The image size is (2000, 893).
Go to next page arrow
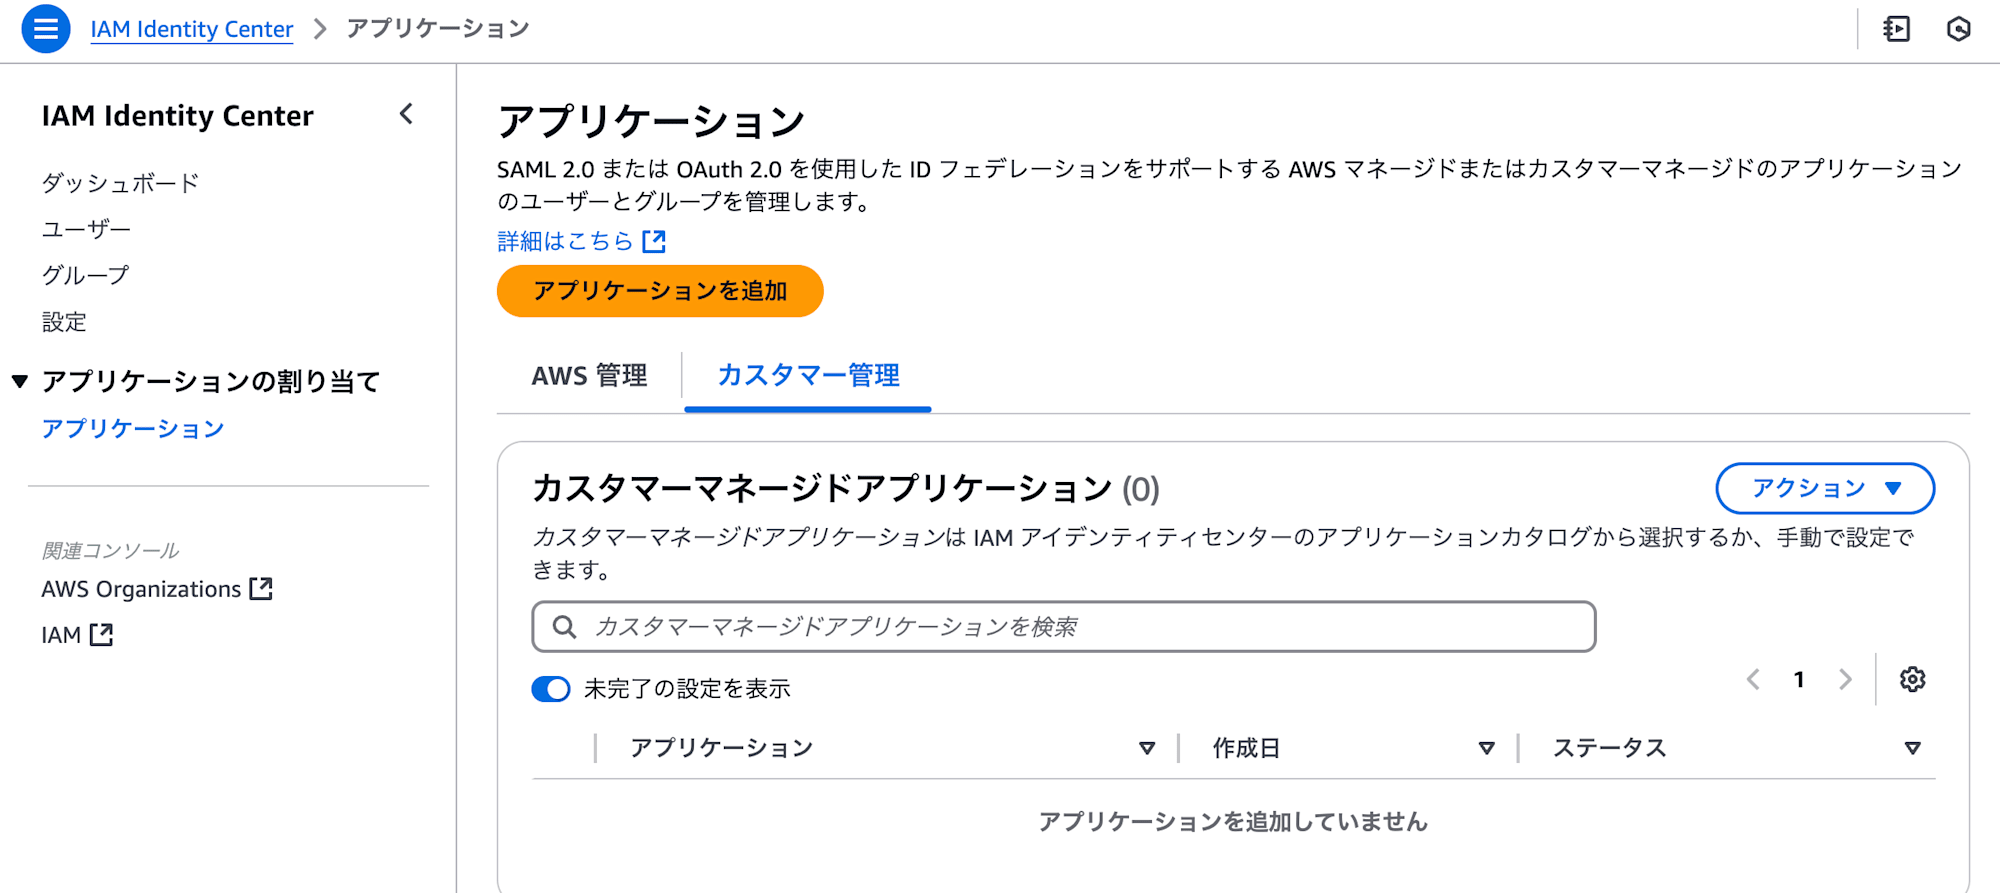click(1845, 680)
